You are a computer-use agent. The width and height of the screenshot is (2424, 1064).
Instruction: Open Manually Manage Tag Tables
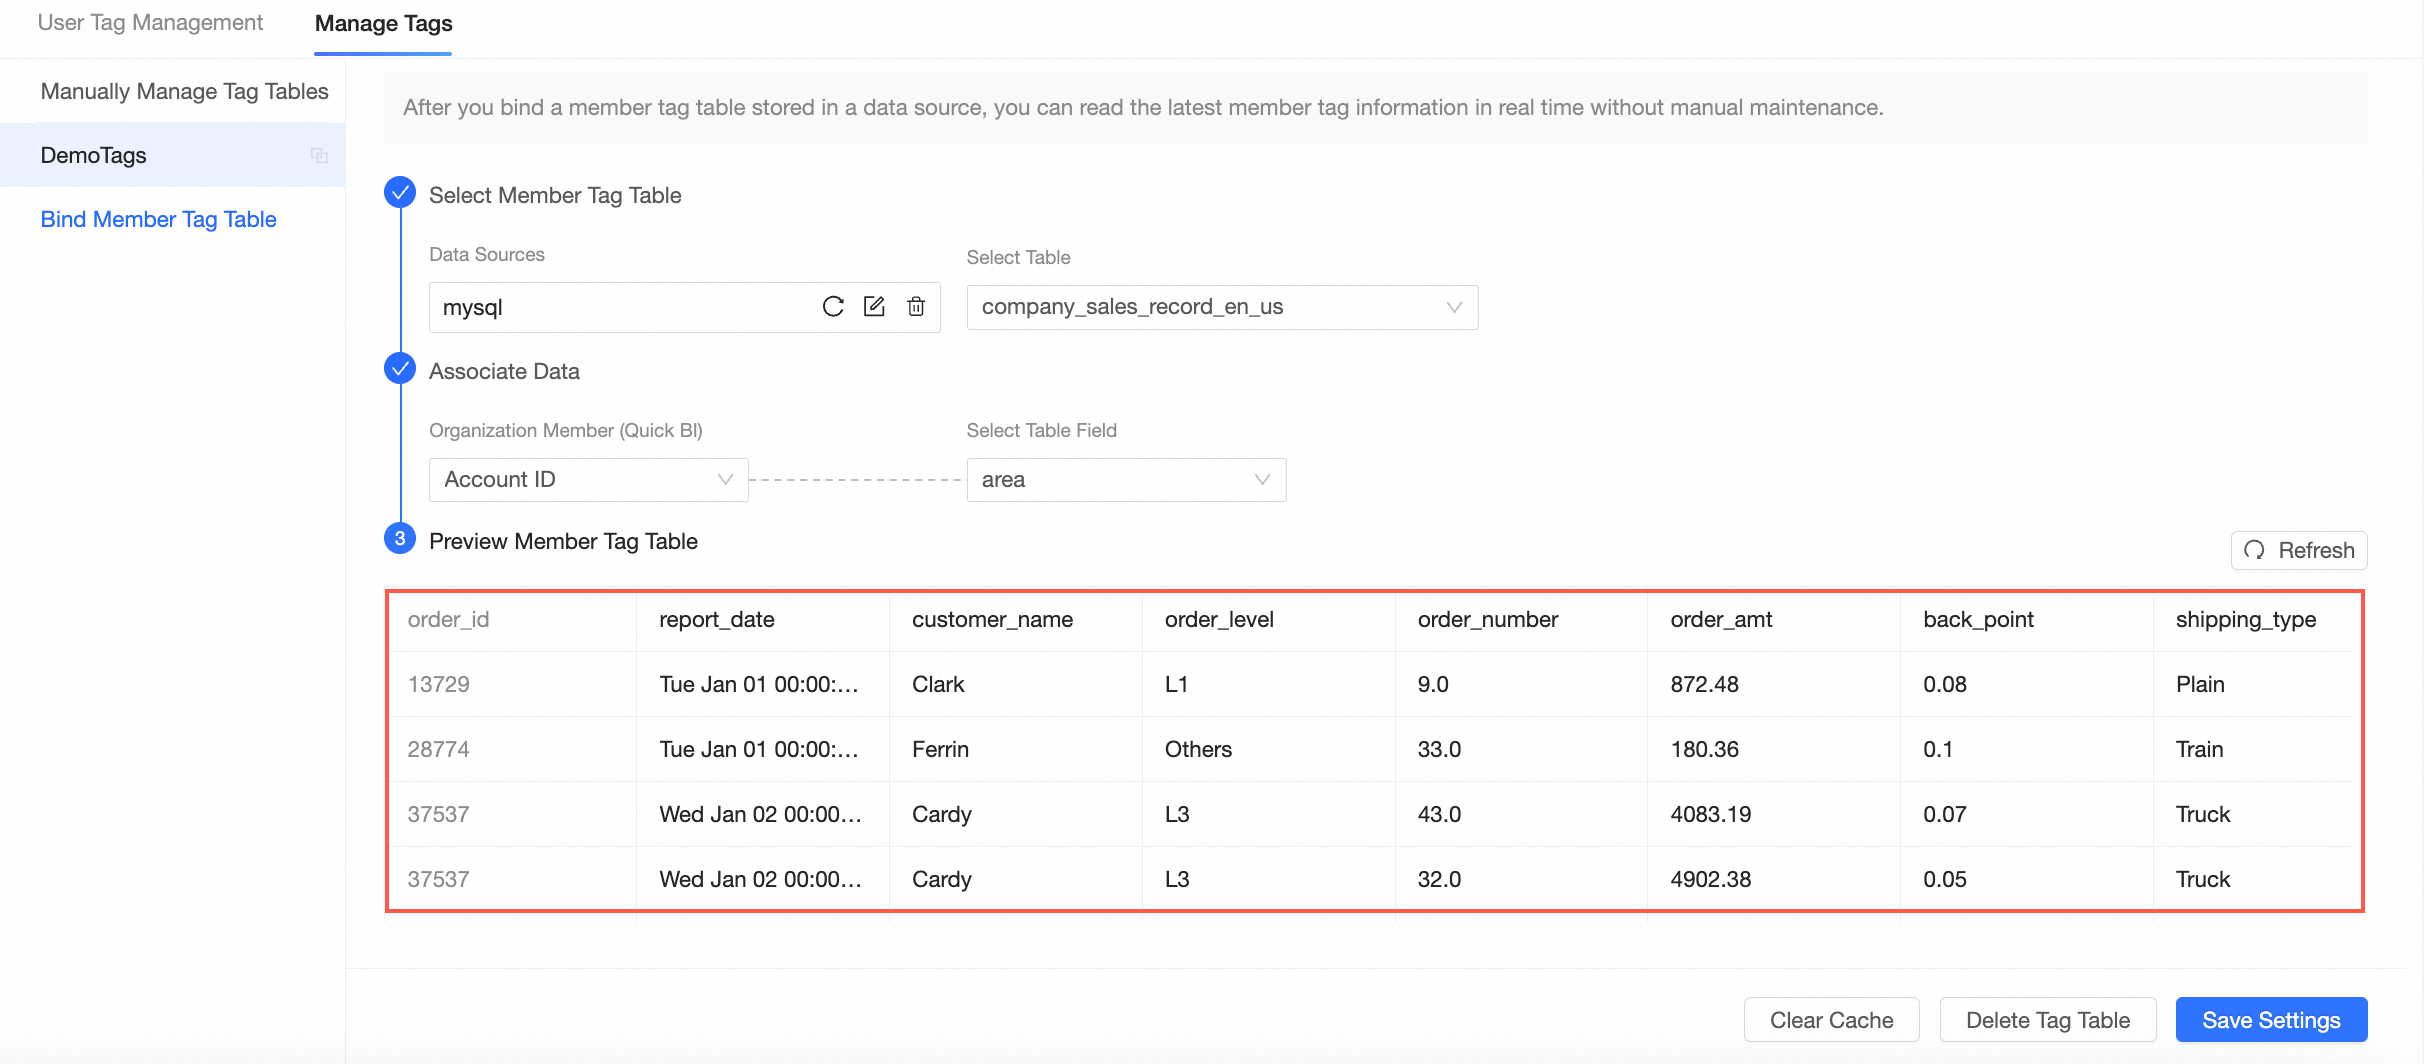[184, 91]
